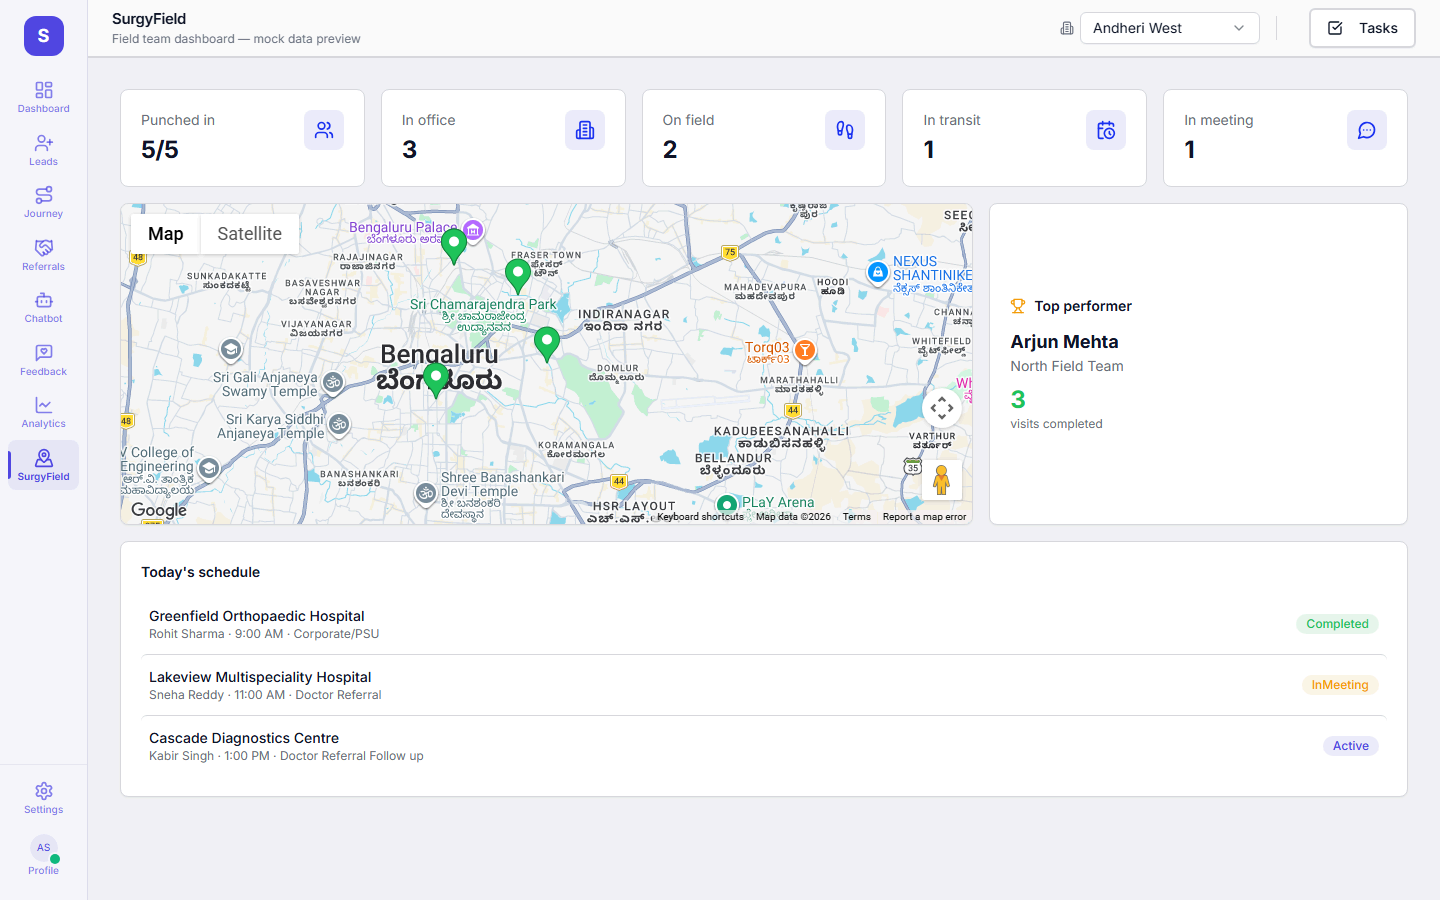The width and height of the screenshot is (1440, 900).
Task: Click the building icon beside the branch selector
Action: click(x=1067, y=28)
